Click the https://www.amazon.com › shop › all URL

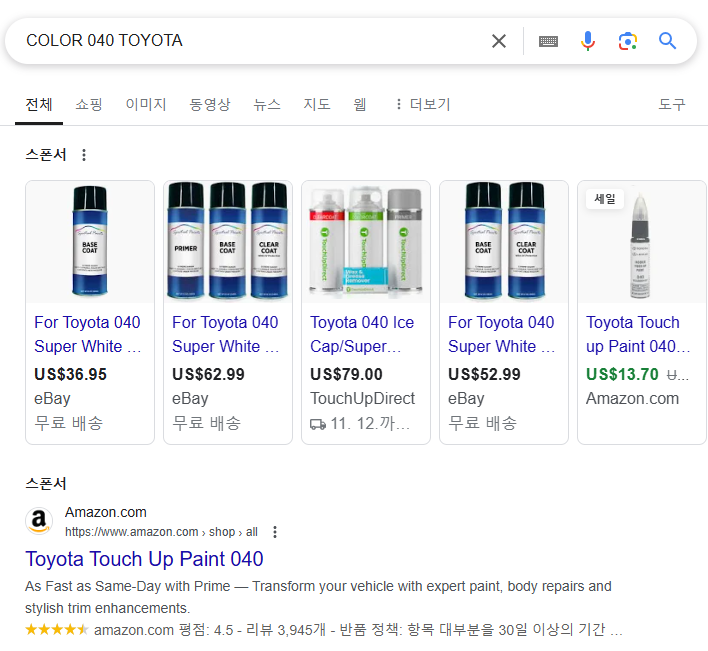(161, 532)
